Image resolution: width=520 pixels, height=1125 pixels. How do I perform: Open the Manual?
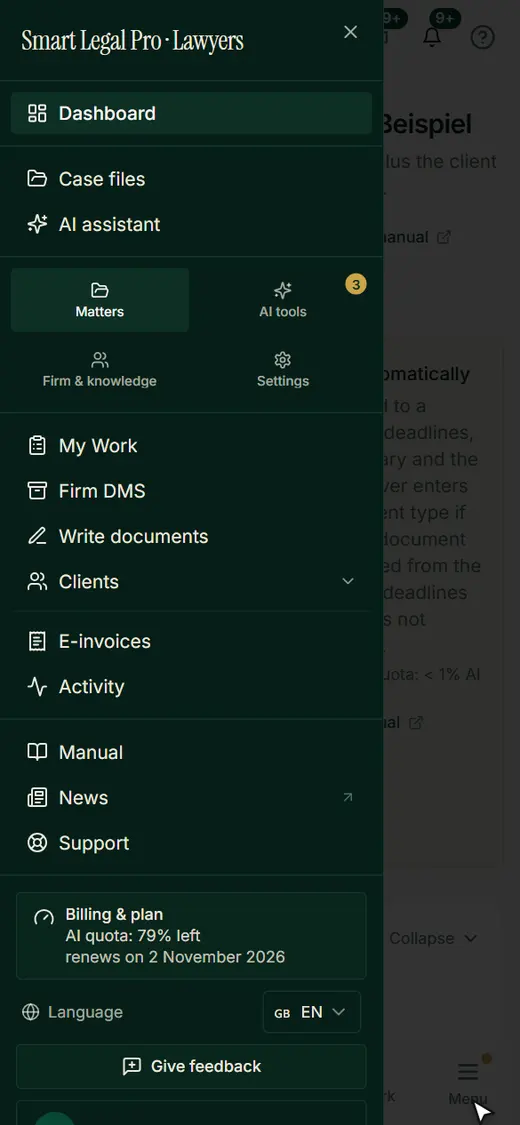click(x=191, y=752)
